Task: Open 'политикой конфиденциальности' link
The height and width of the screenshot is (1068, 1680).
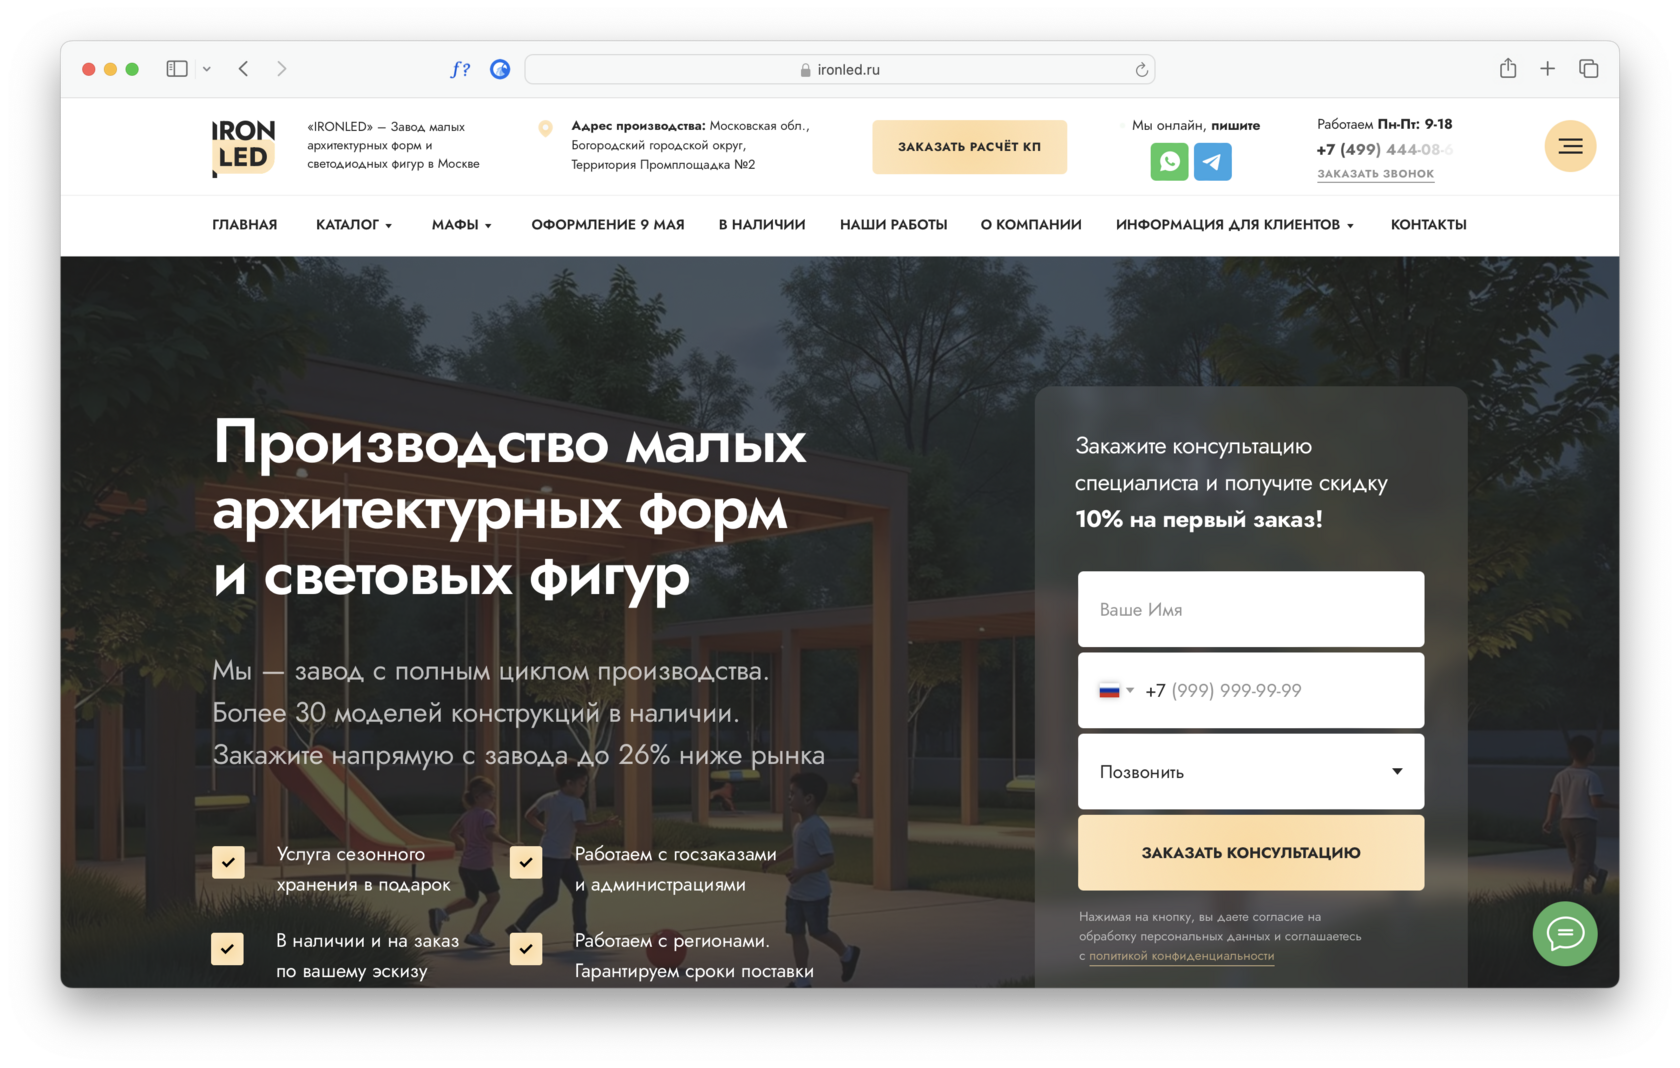Action: pos(1181,956)
